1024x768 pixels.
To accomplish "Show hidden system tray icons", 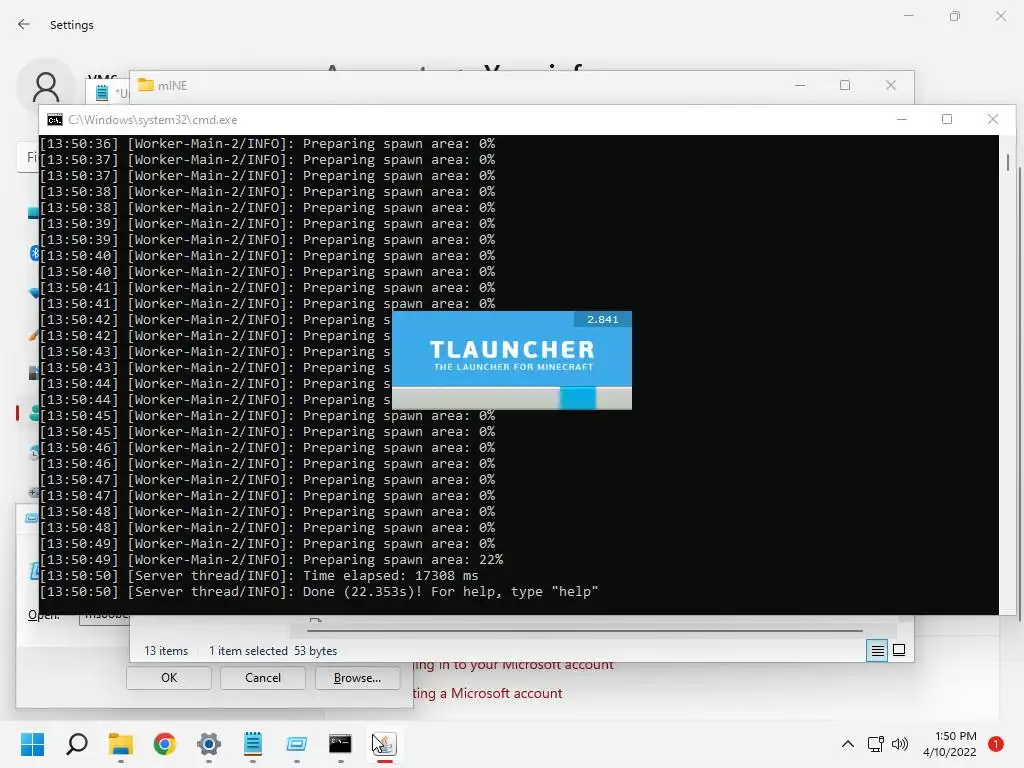I will point(848,744).
